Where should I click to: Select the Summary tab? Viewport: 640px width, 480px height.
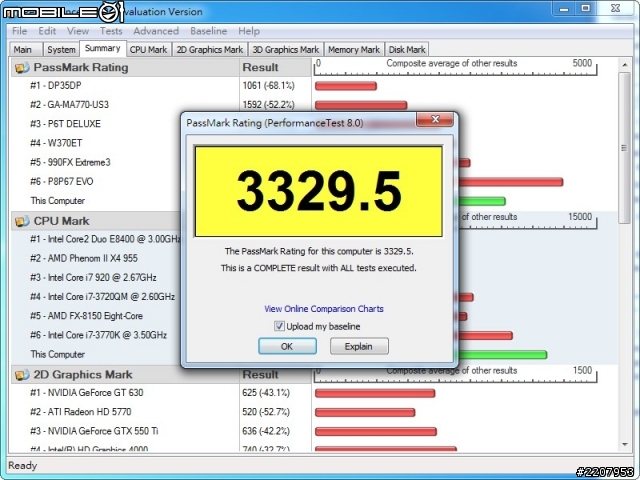[103, 48]
